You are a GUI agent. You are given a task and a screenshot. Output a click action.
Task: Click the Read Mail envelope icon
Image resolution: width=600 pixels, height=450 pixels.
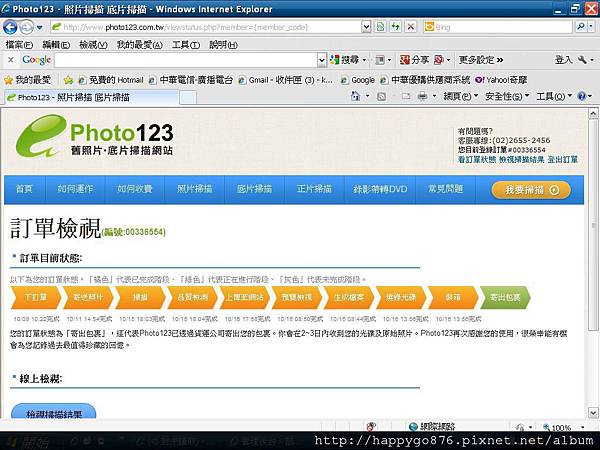point(406,96)
